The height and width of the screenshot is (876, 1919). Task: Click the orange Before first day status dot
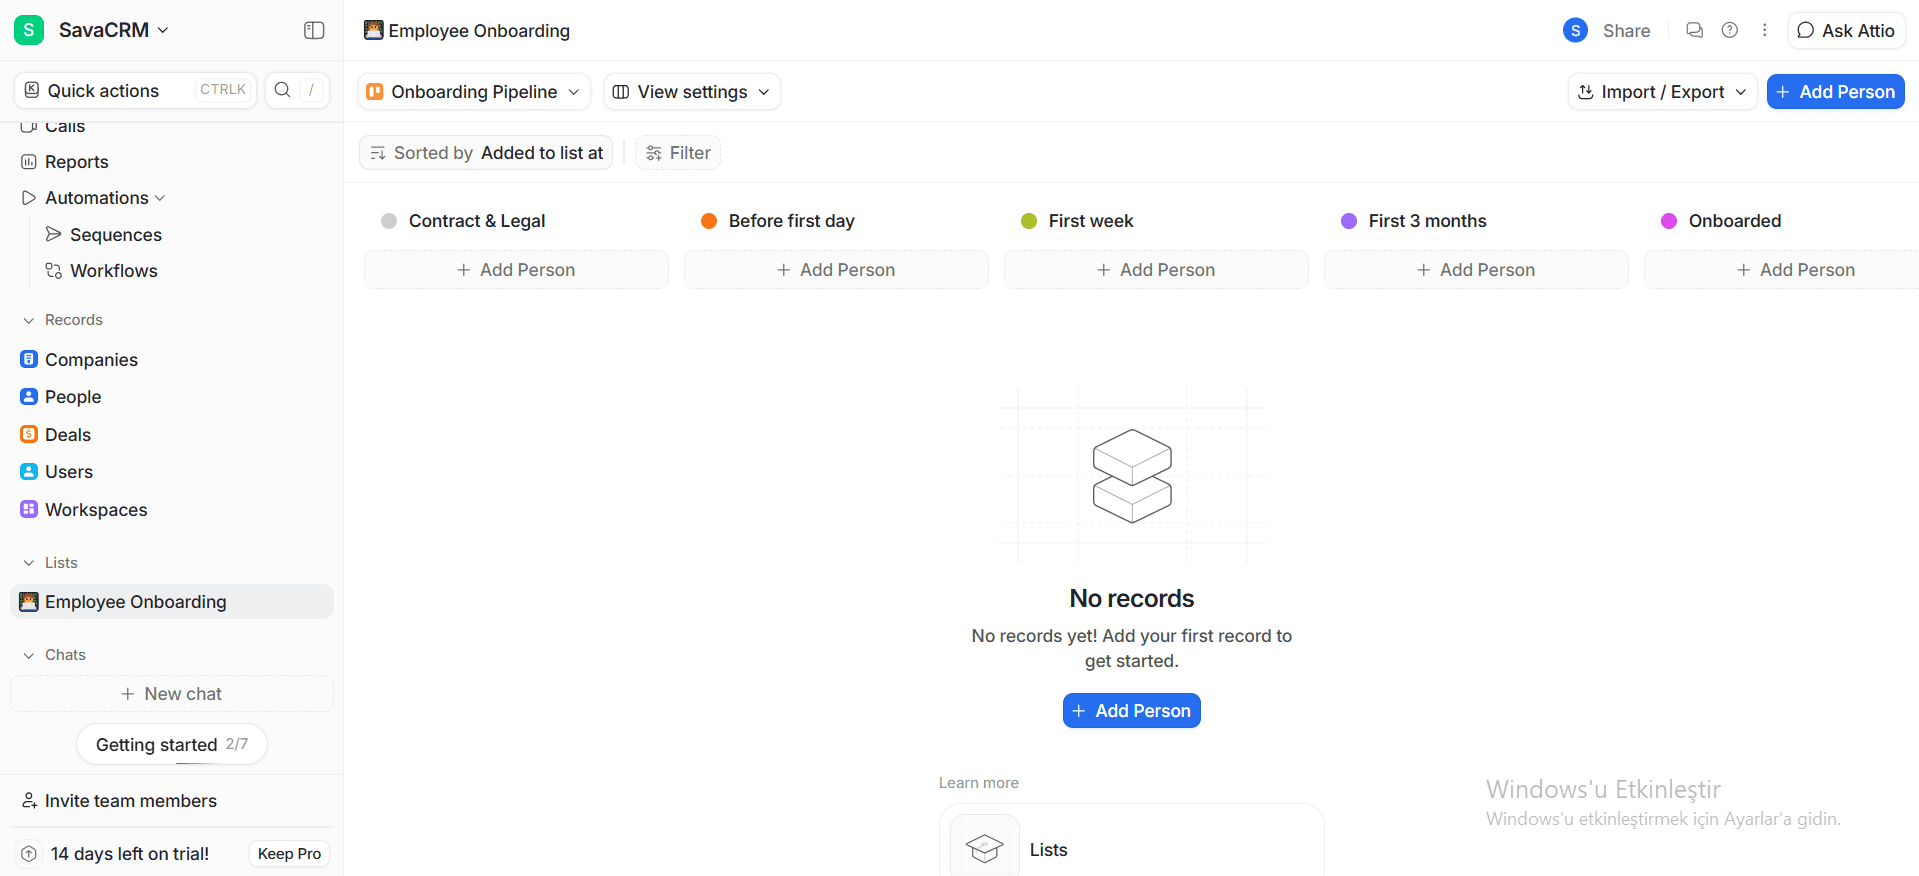point(709,221)
